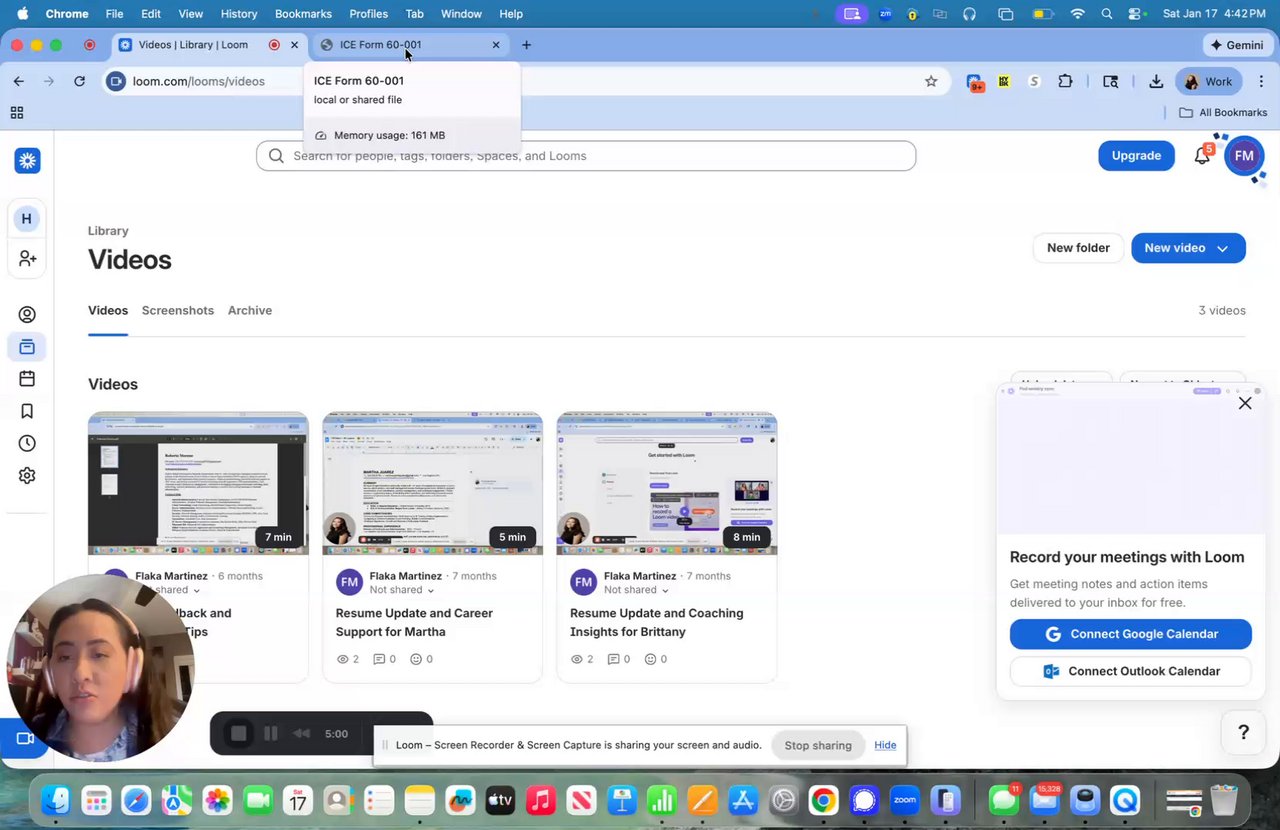Viewport: 1280px width, 830px height.
Task: Stop the Loom recording
Action: coord(239,734)
